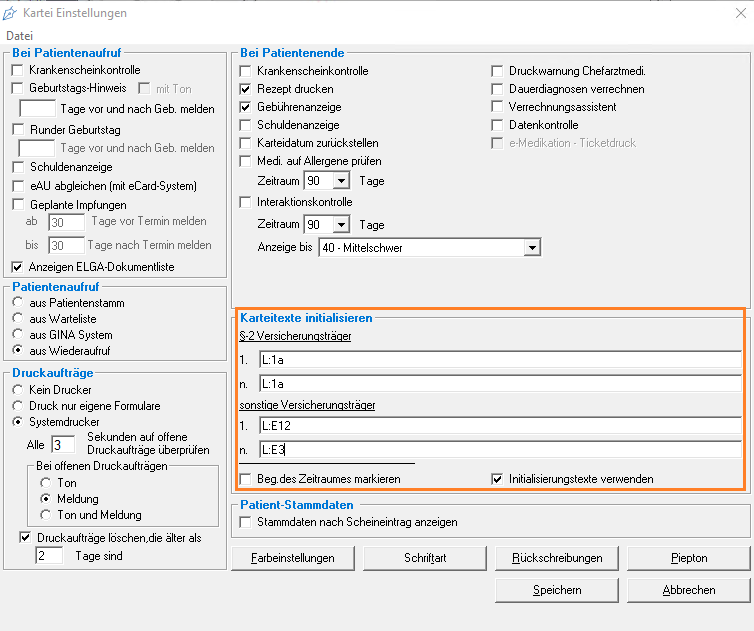Check Medi. auf Allergene prüfen
The width and height of the screenshot is (754, 631).
click(246, 161)
